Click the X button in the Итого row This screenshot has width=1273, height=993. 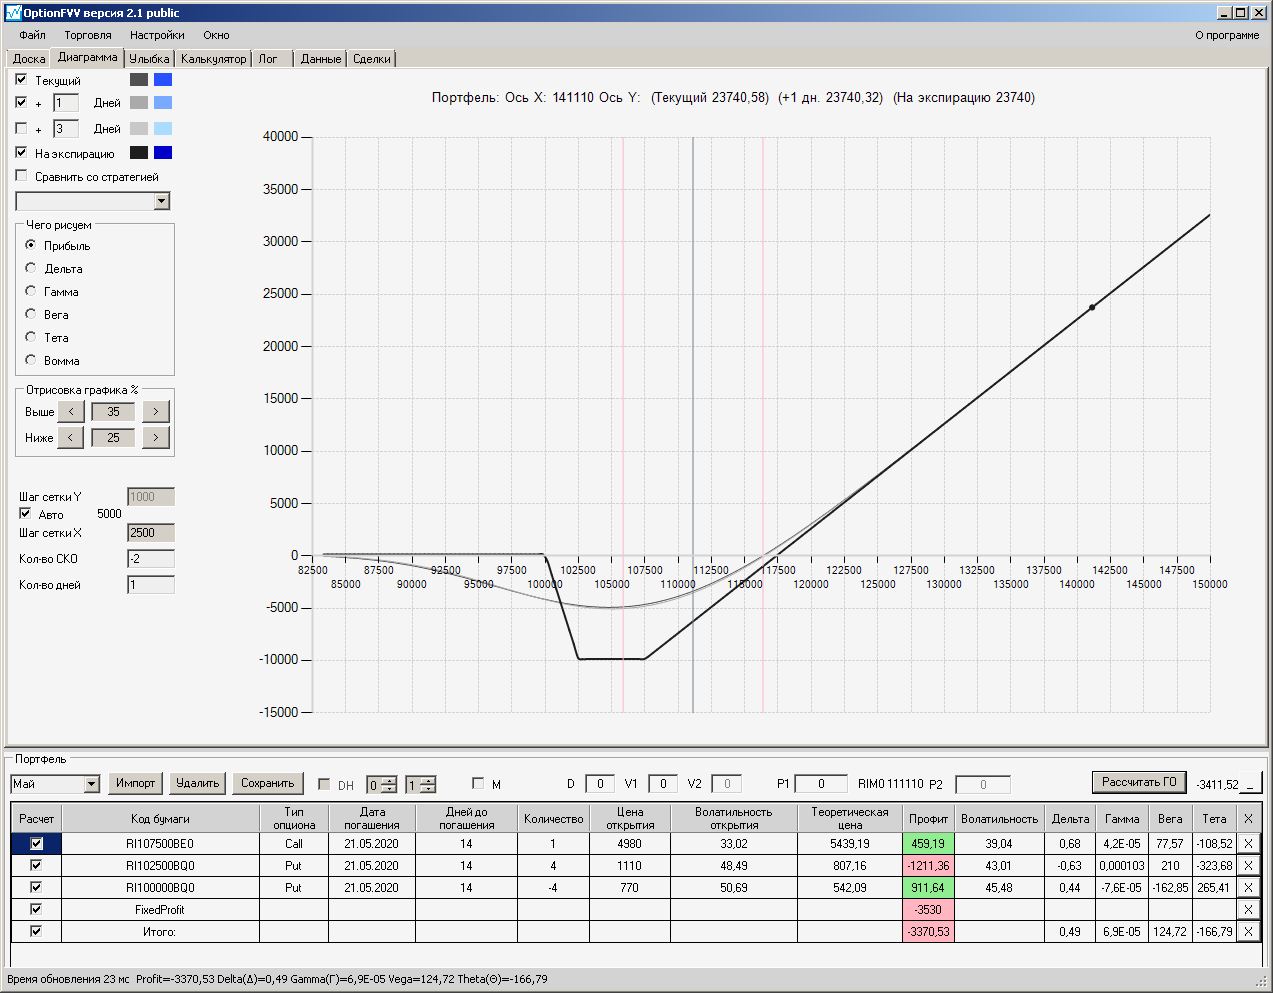tap(1248, 932)
